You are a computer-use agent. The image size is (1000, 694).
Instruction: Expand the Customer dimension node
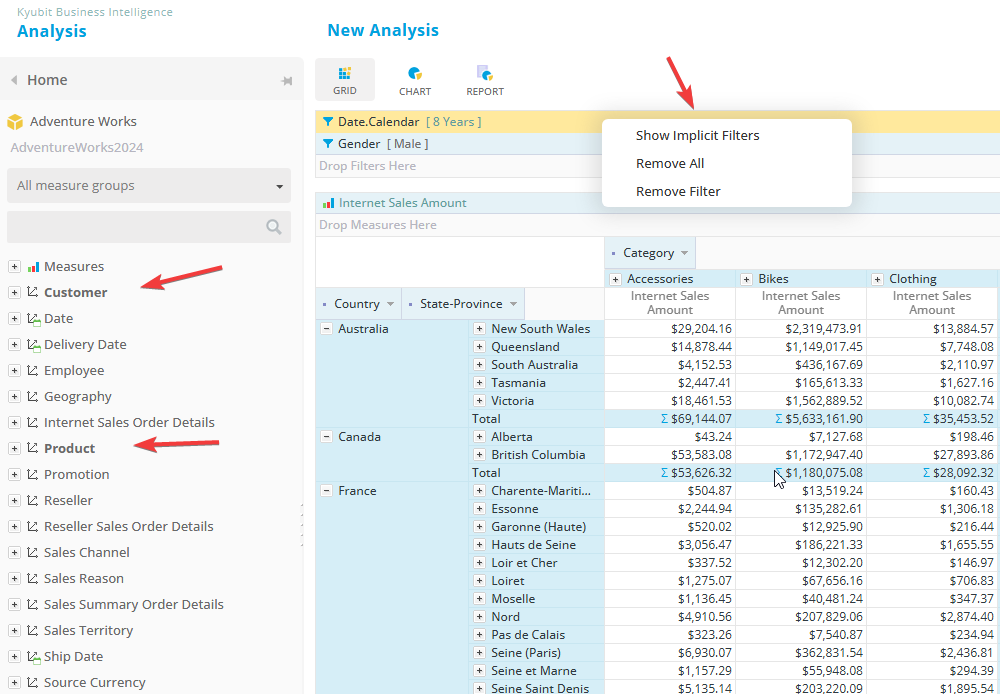tap(14, 293)
